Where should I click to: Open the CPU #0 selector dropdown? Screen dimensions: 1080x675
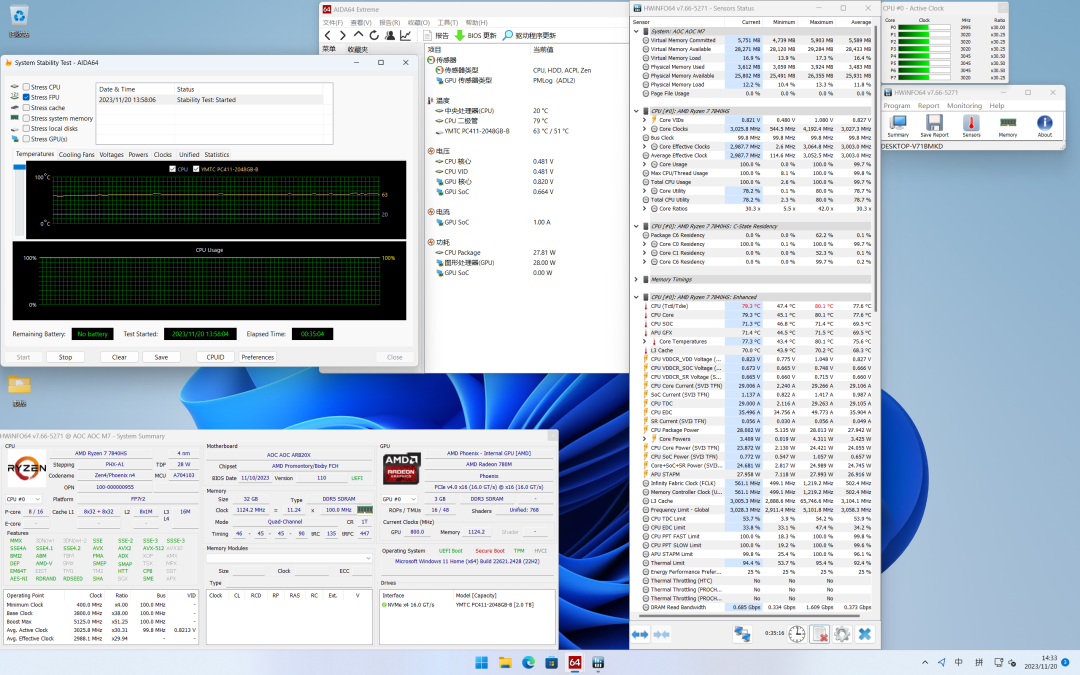point(24,498)
